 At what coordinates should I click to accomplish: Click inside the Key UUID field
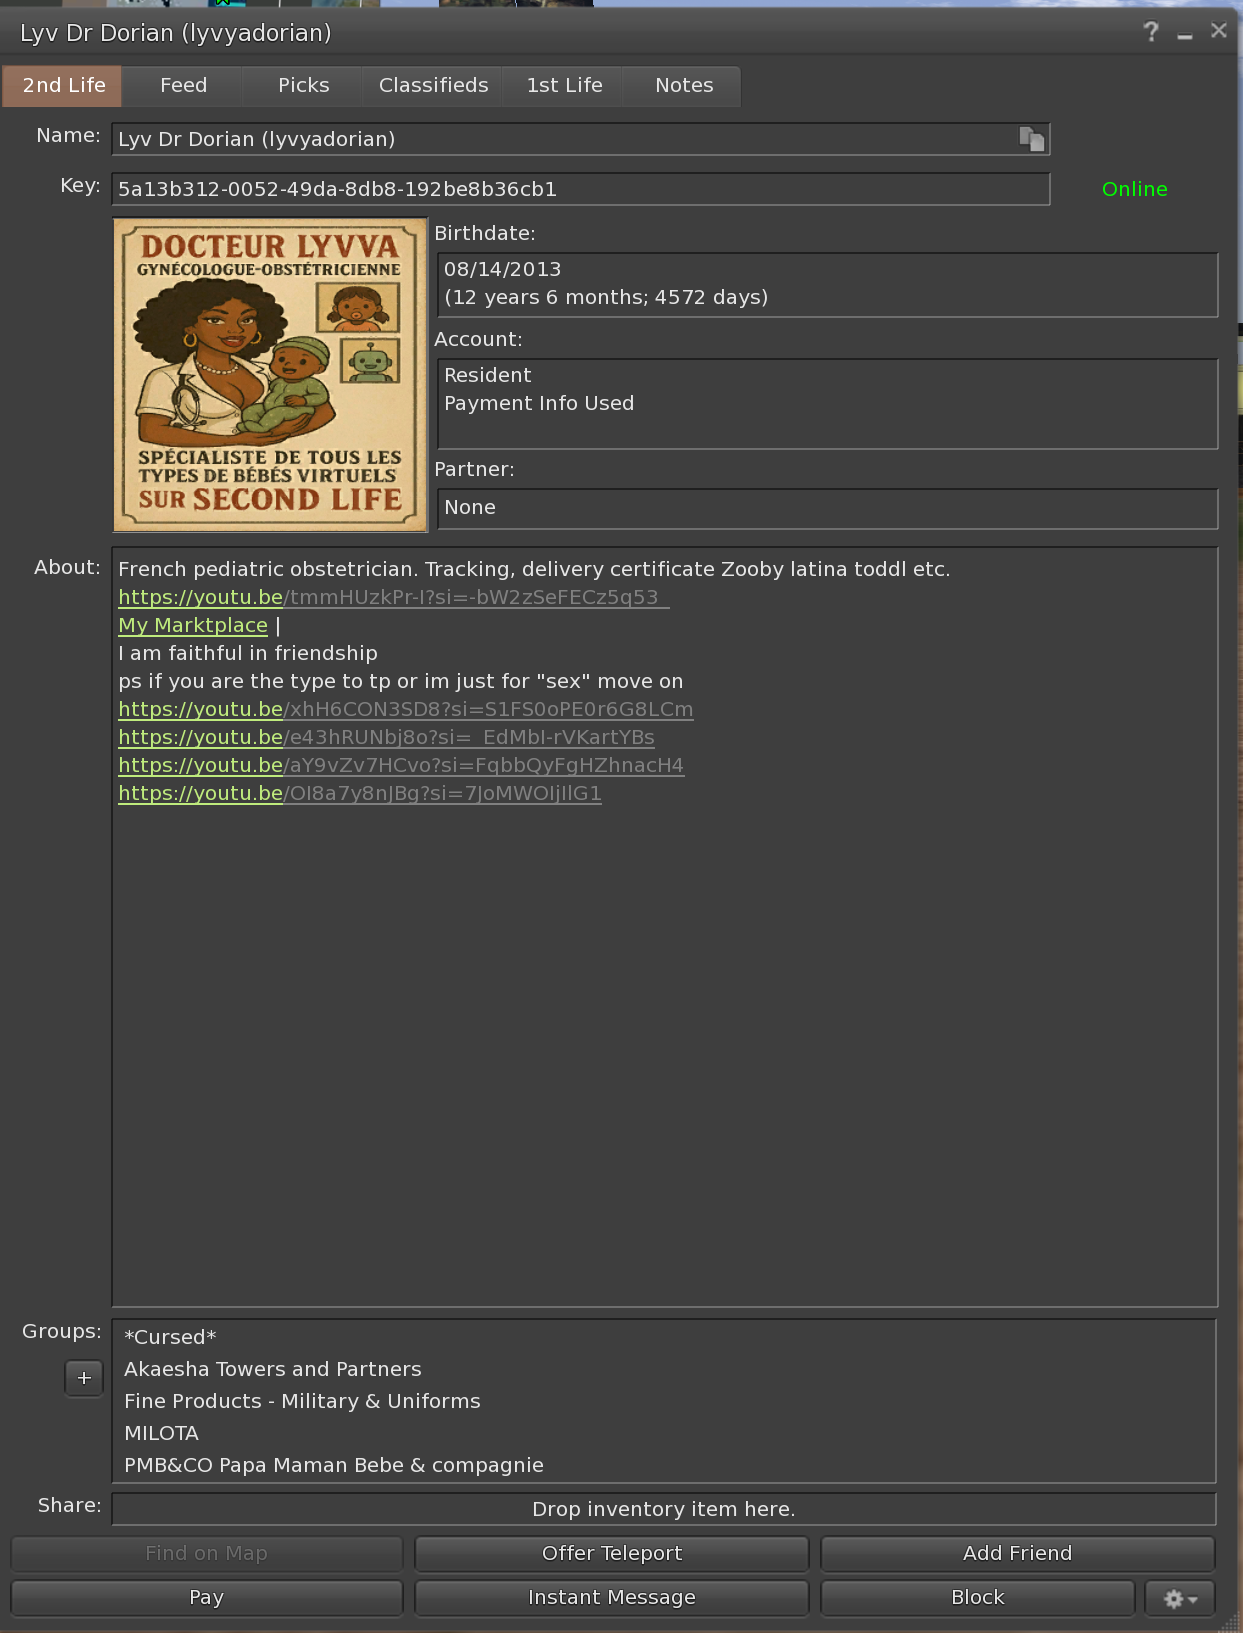coord(580,189)
